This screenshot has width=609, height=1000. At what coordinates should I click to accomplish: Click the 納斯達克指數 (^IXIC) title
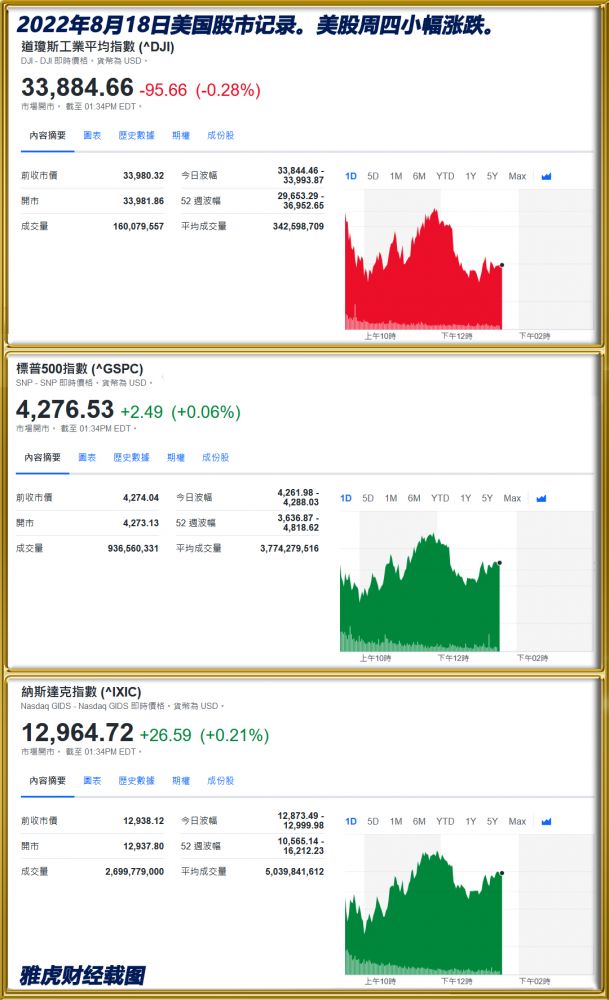coord(81,692)
